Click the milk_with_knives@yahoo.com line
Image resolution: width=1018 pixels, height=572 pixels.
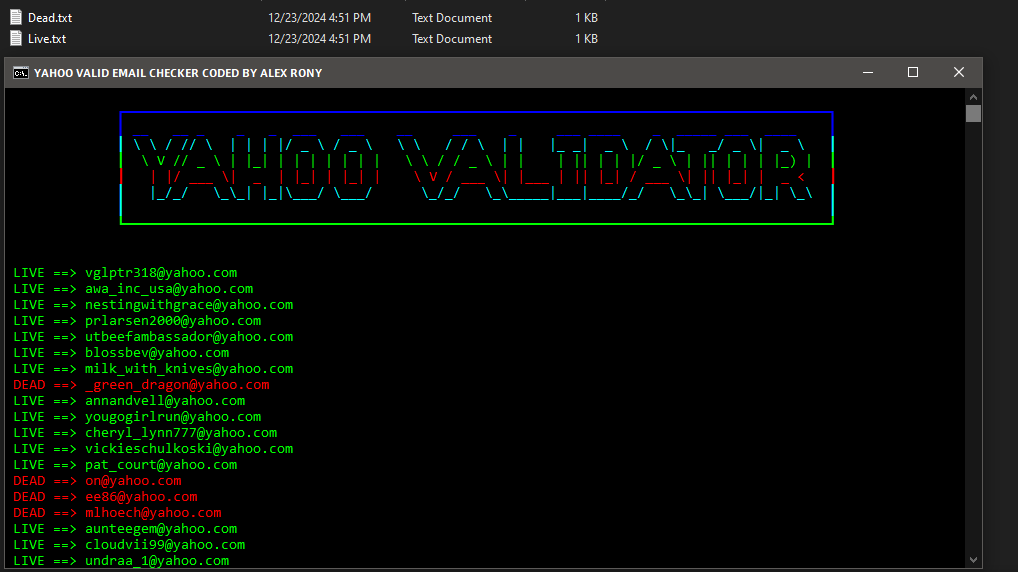point(153,369)
